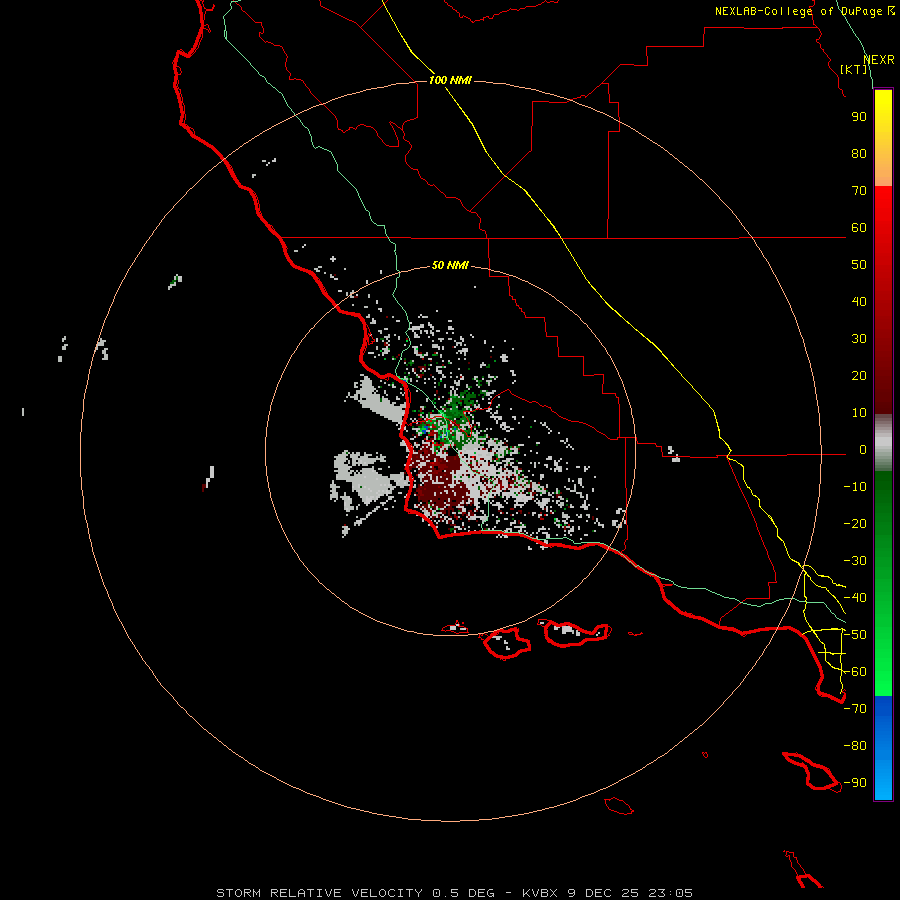Select the -70 value on the velocity scale

[855, 709]
